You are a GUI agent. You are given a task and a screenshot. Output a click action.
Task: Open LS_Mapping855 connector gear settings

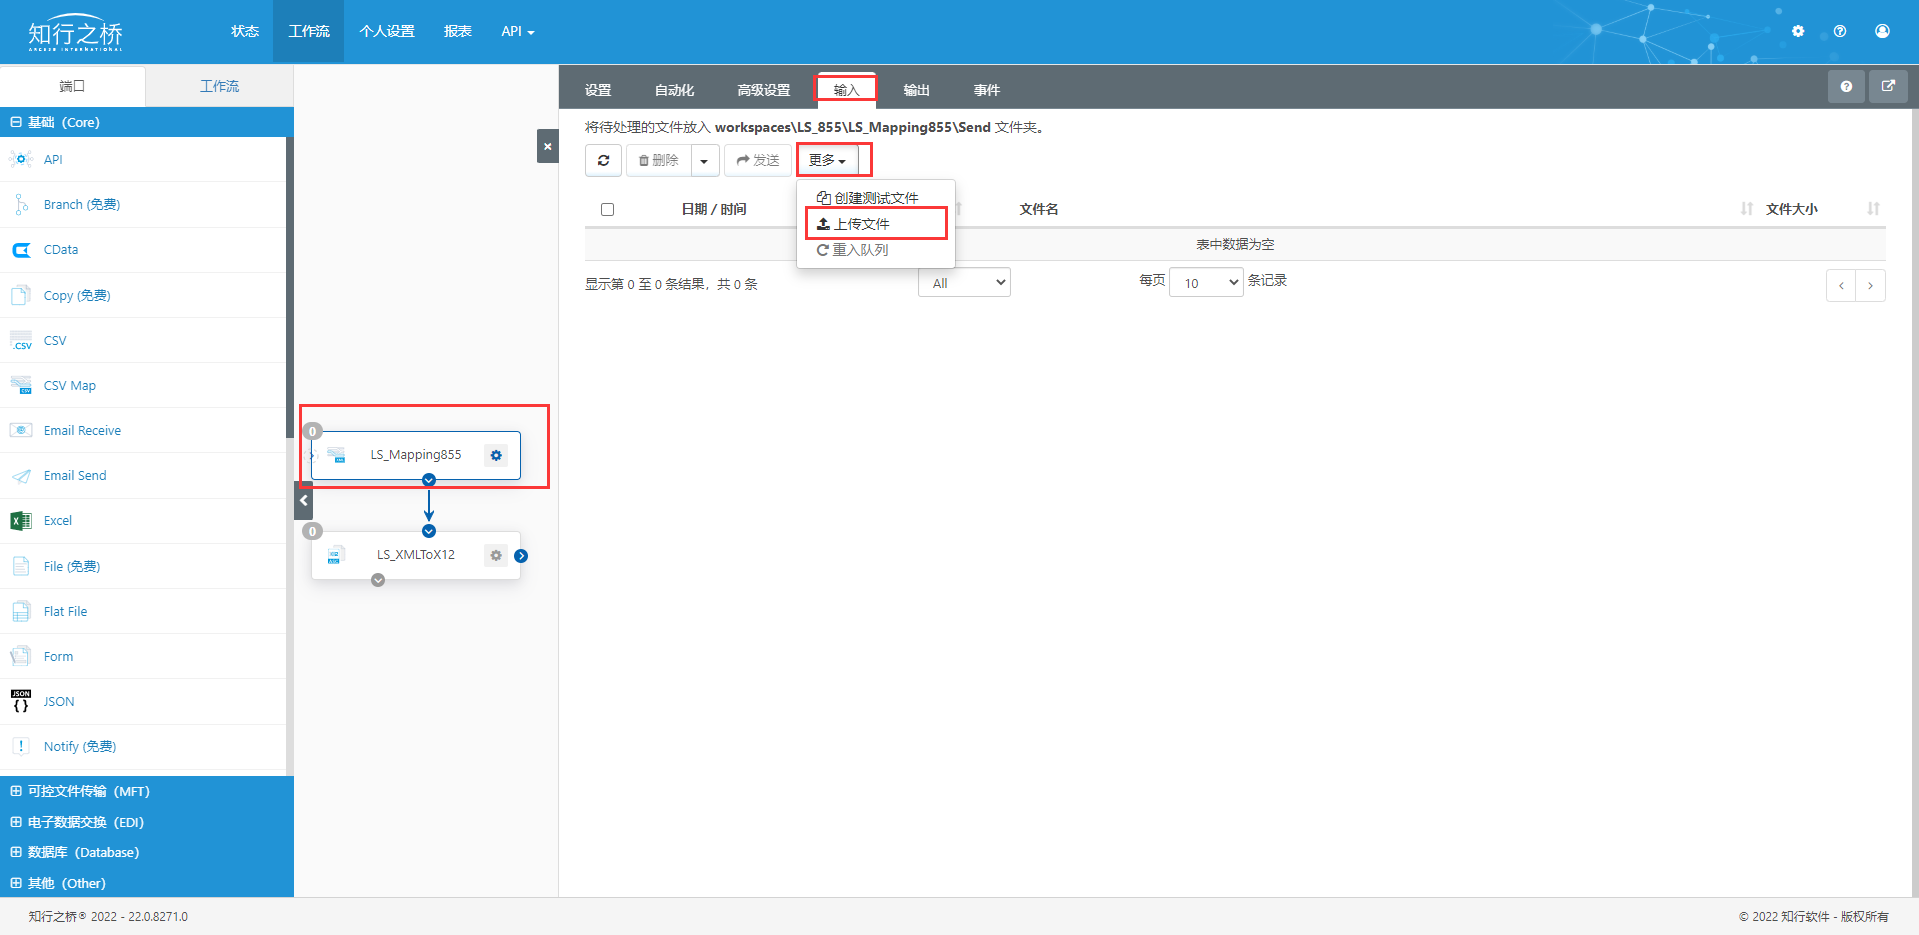496,455
